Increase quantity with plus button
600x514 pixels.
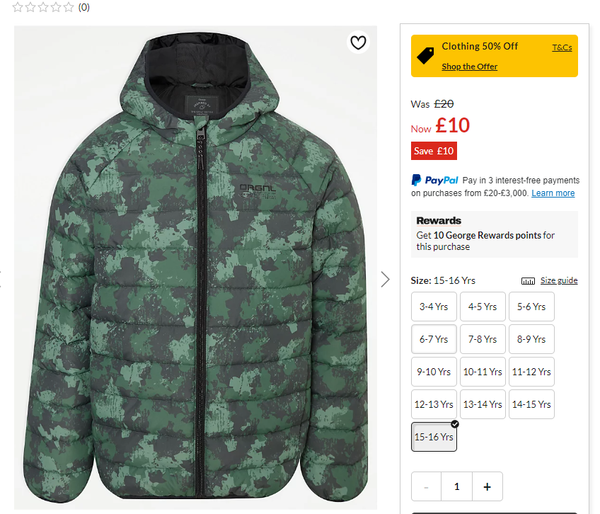tap(487, 486)
